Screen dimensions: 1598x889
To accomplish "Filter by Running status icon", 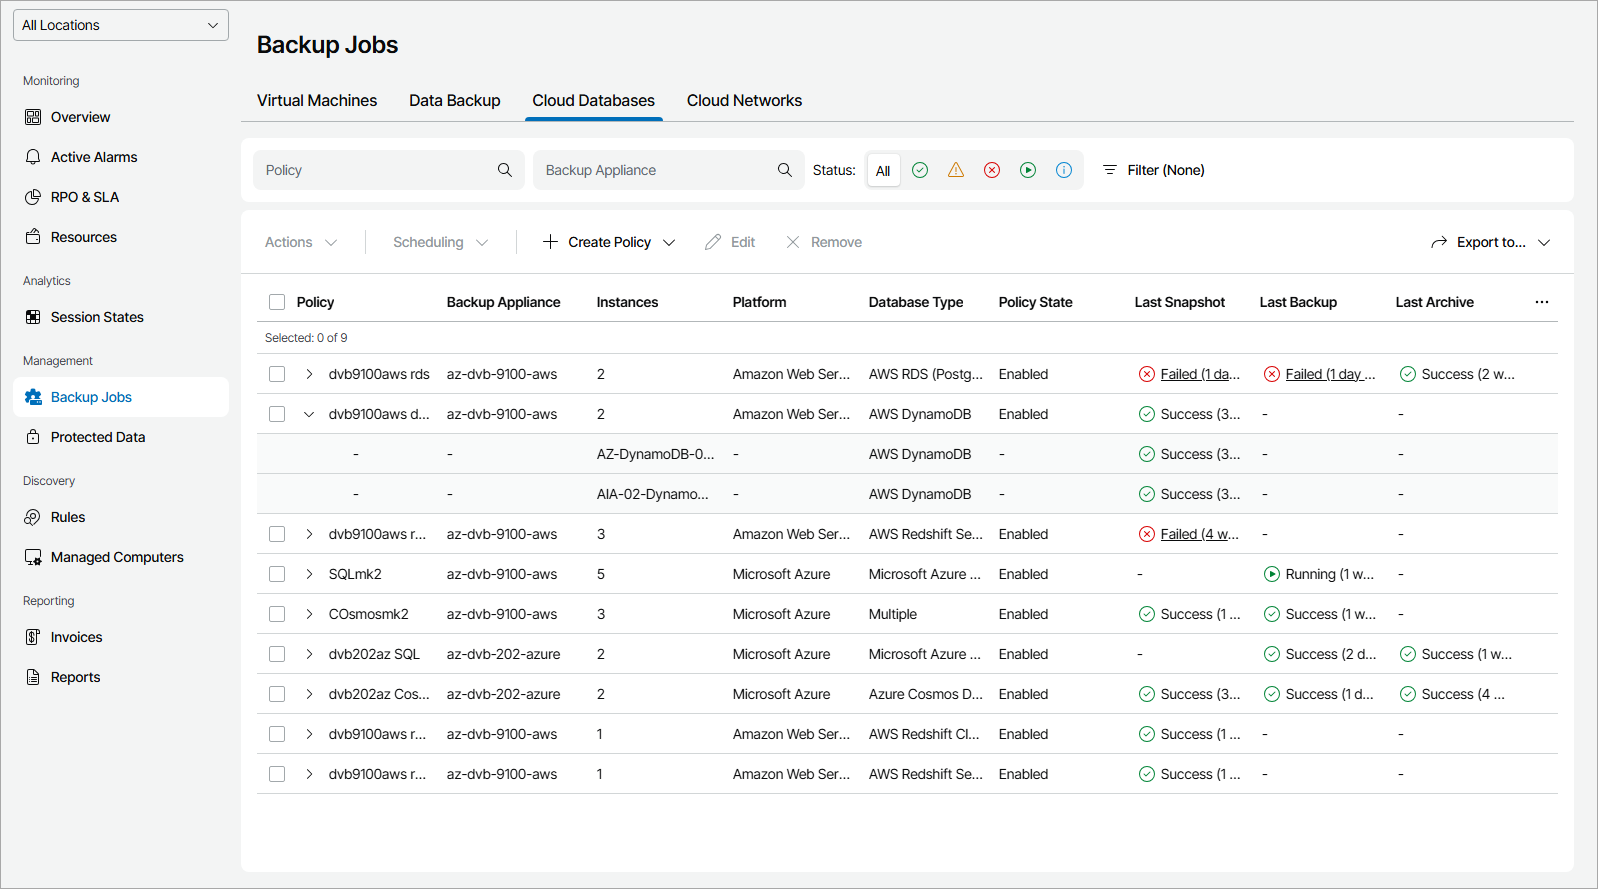I will 1028,170.
